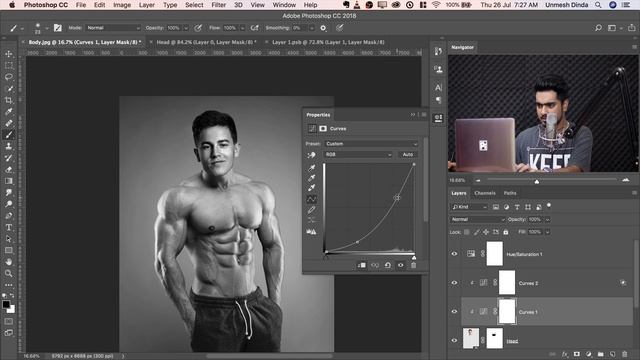This screenshot has height=360, width=640.
Task: Hide the Hue/Saturation 1 layer
Action: (x=454, y=254)
